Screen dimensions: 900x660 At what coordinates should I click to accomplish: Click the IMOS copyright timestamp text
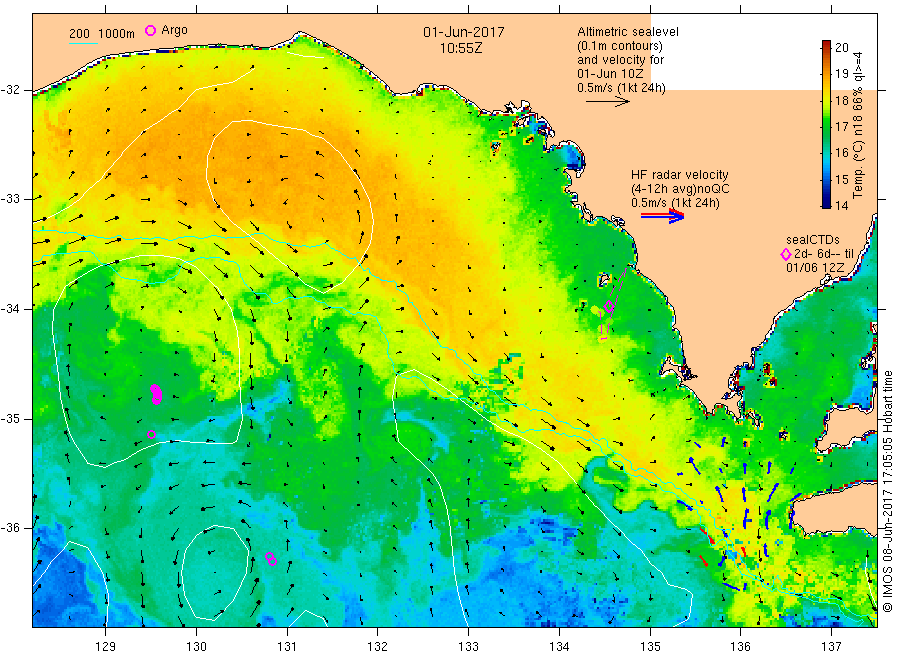(x=888, y=492)
